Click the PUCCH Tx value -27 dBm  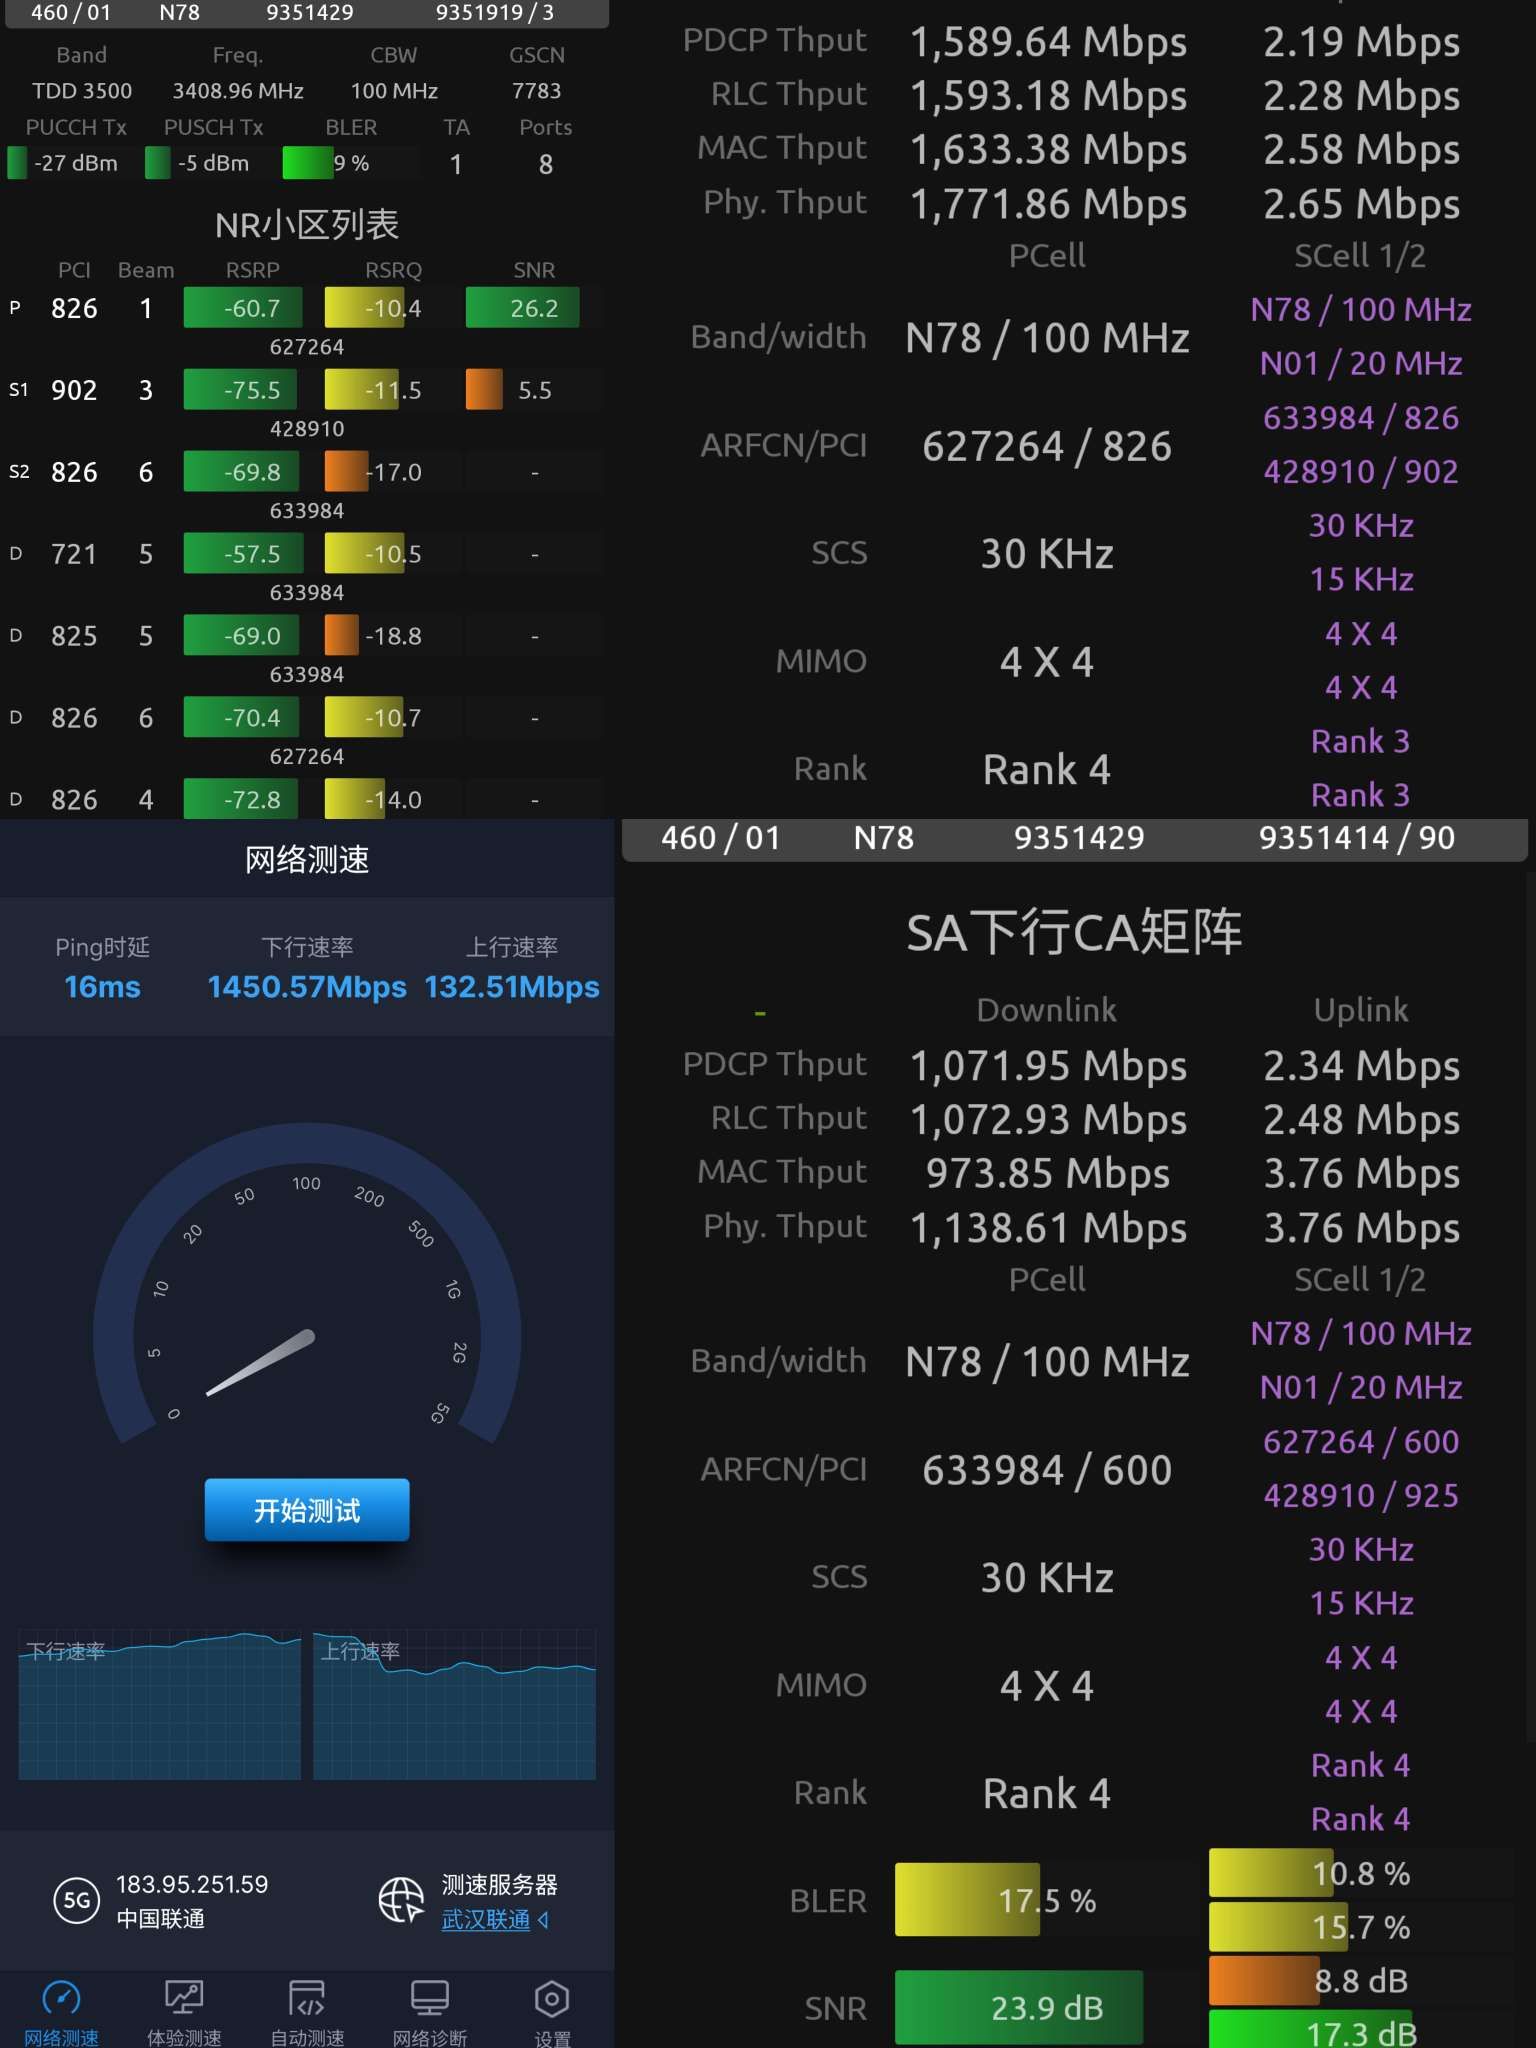tap(76, 163)
